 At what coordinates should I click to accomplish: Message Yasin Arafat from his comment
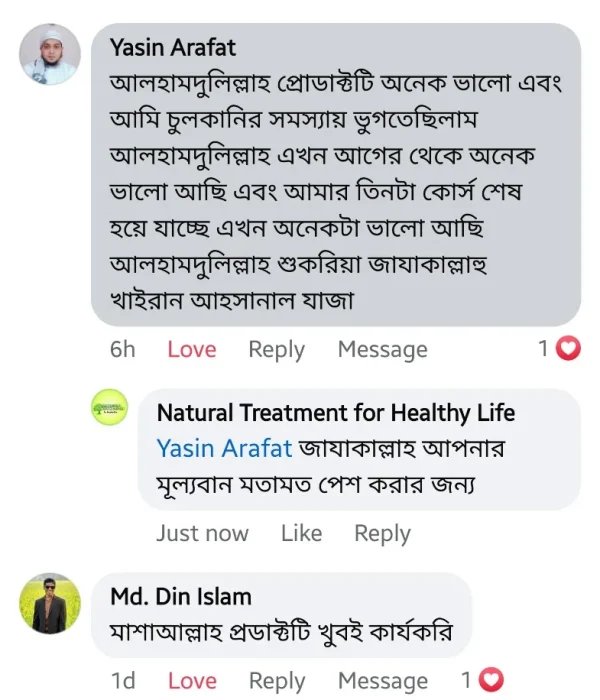(382, 349)
